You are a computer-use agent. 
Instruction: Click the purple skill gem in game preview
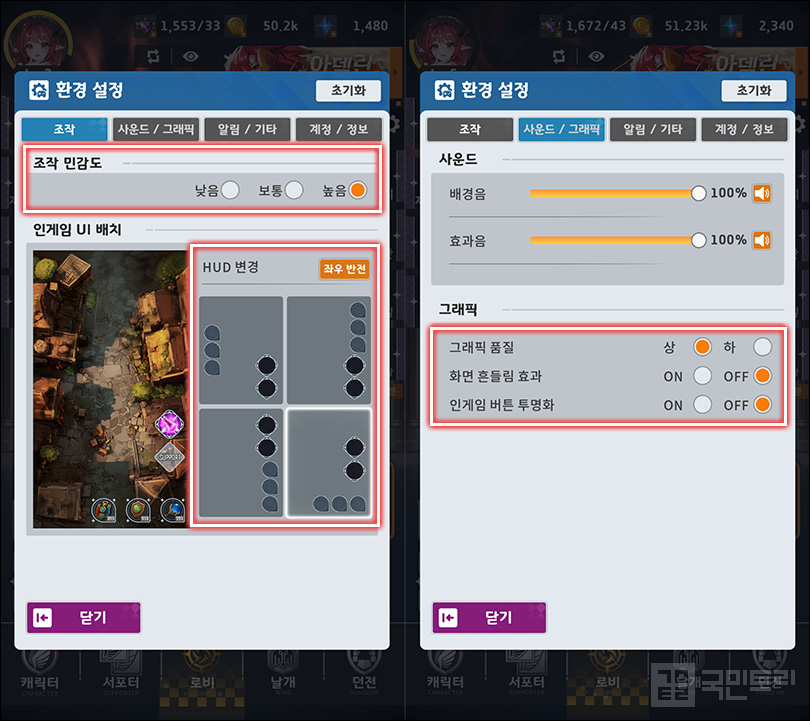coord(169,424)
